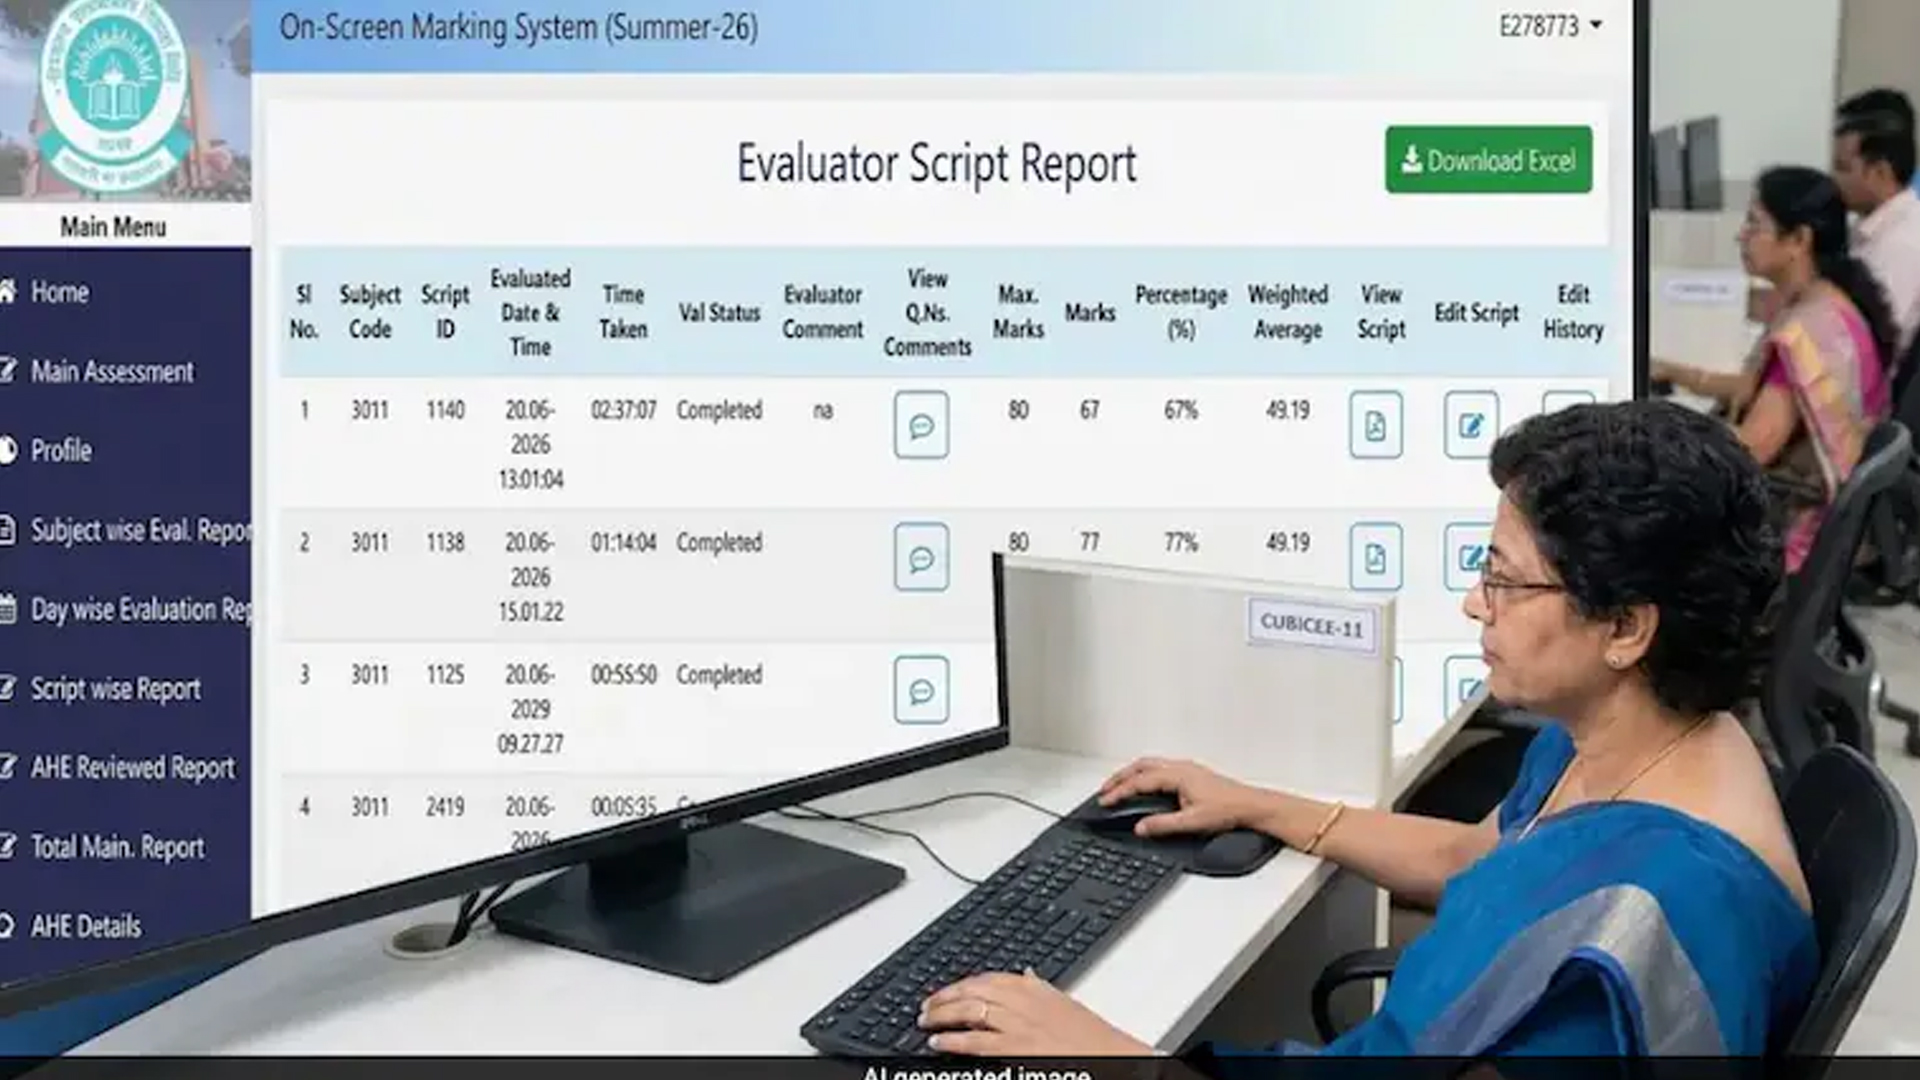Open Q.Ns. comments for script 1125
The image size is (1920, 1080).
(x=921, y=690)
